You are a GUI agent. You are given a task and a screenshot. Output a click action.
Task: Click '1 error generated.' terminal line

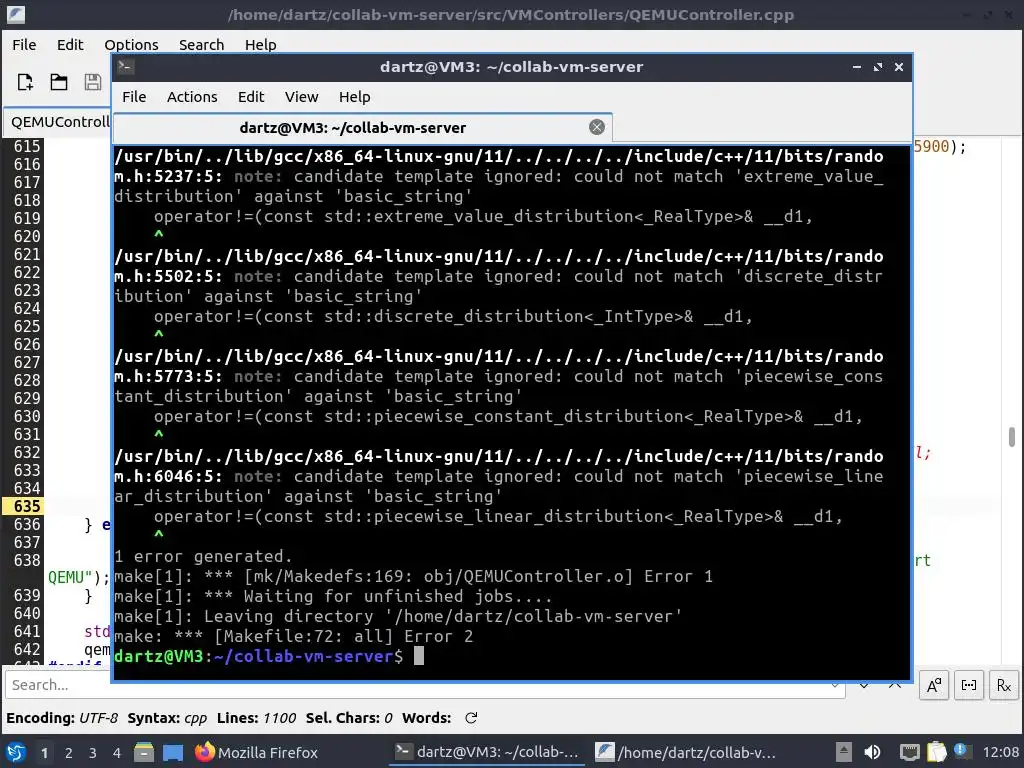click(x=203, y=556)
